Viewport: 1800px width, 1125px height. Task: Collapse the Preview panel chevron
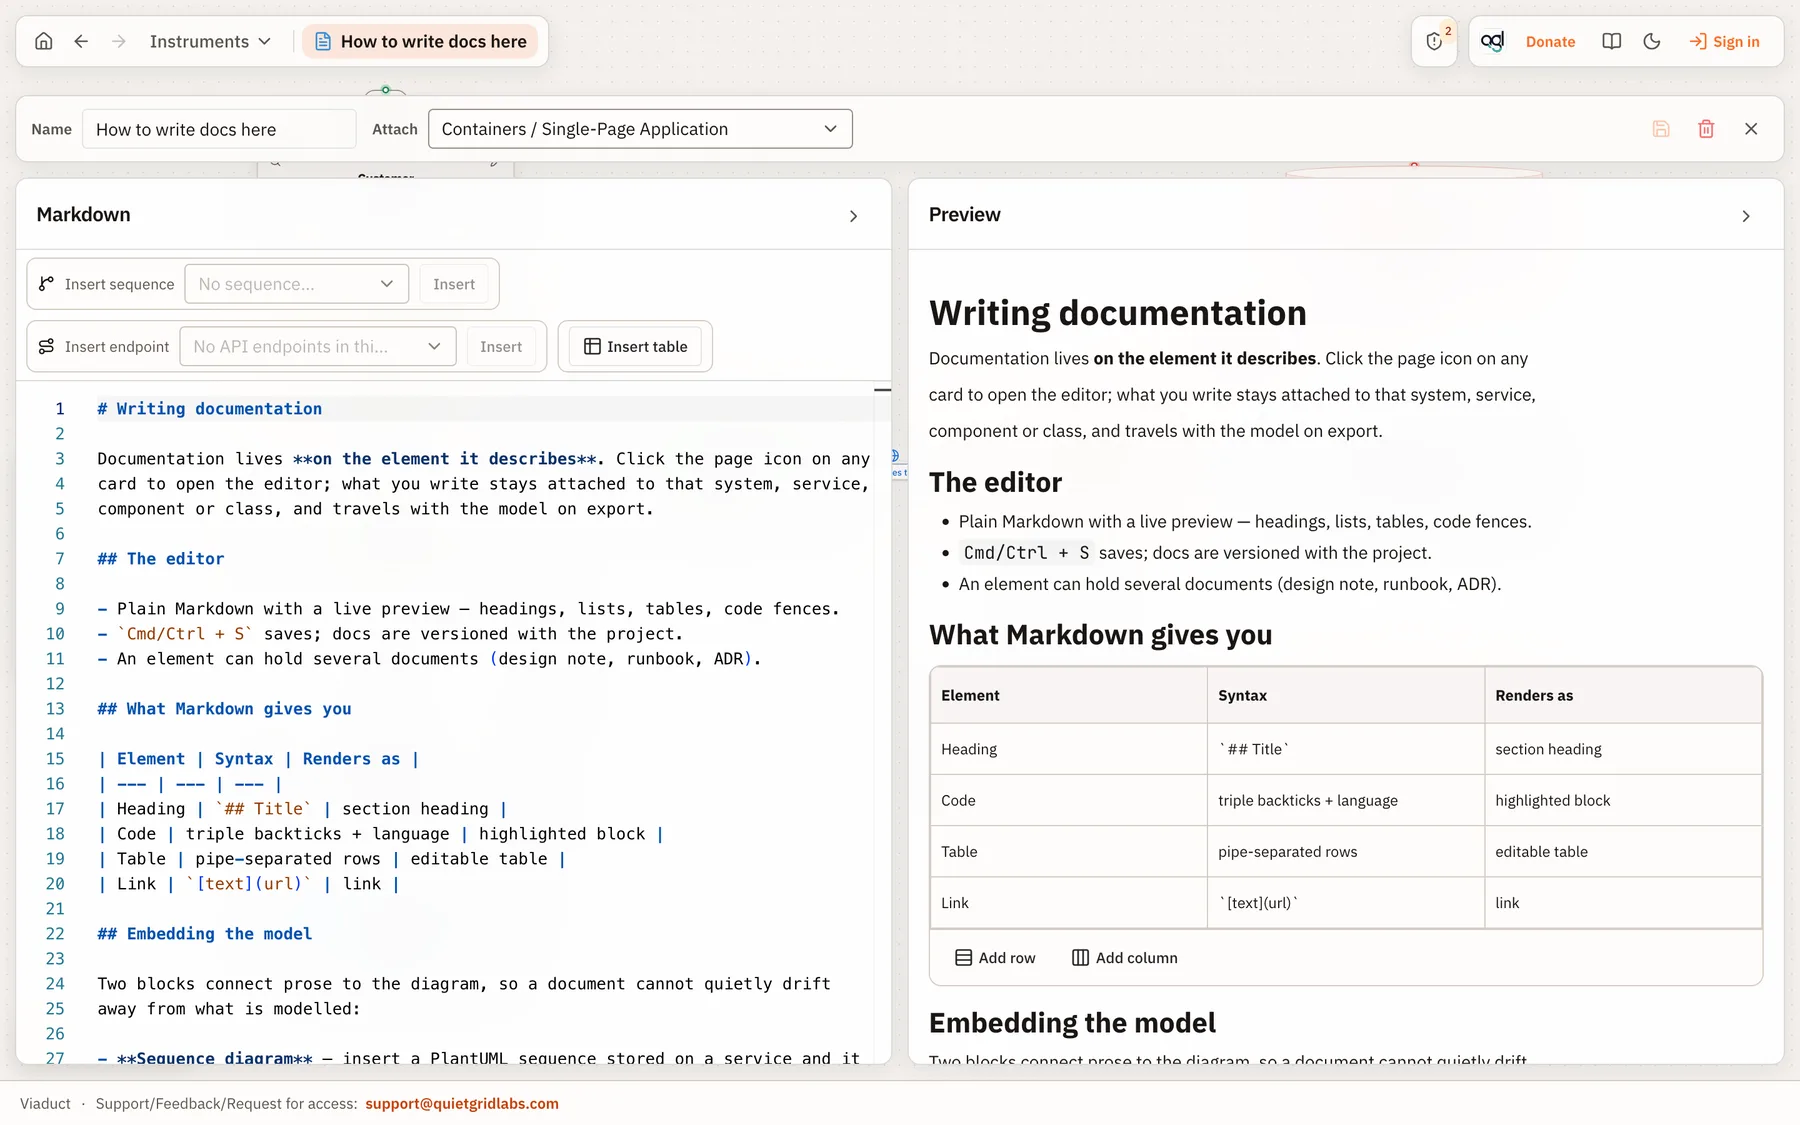1746,216
